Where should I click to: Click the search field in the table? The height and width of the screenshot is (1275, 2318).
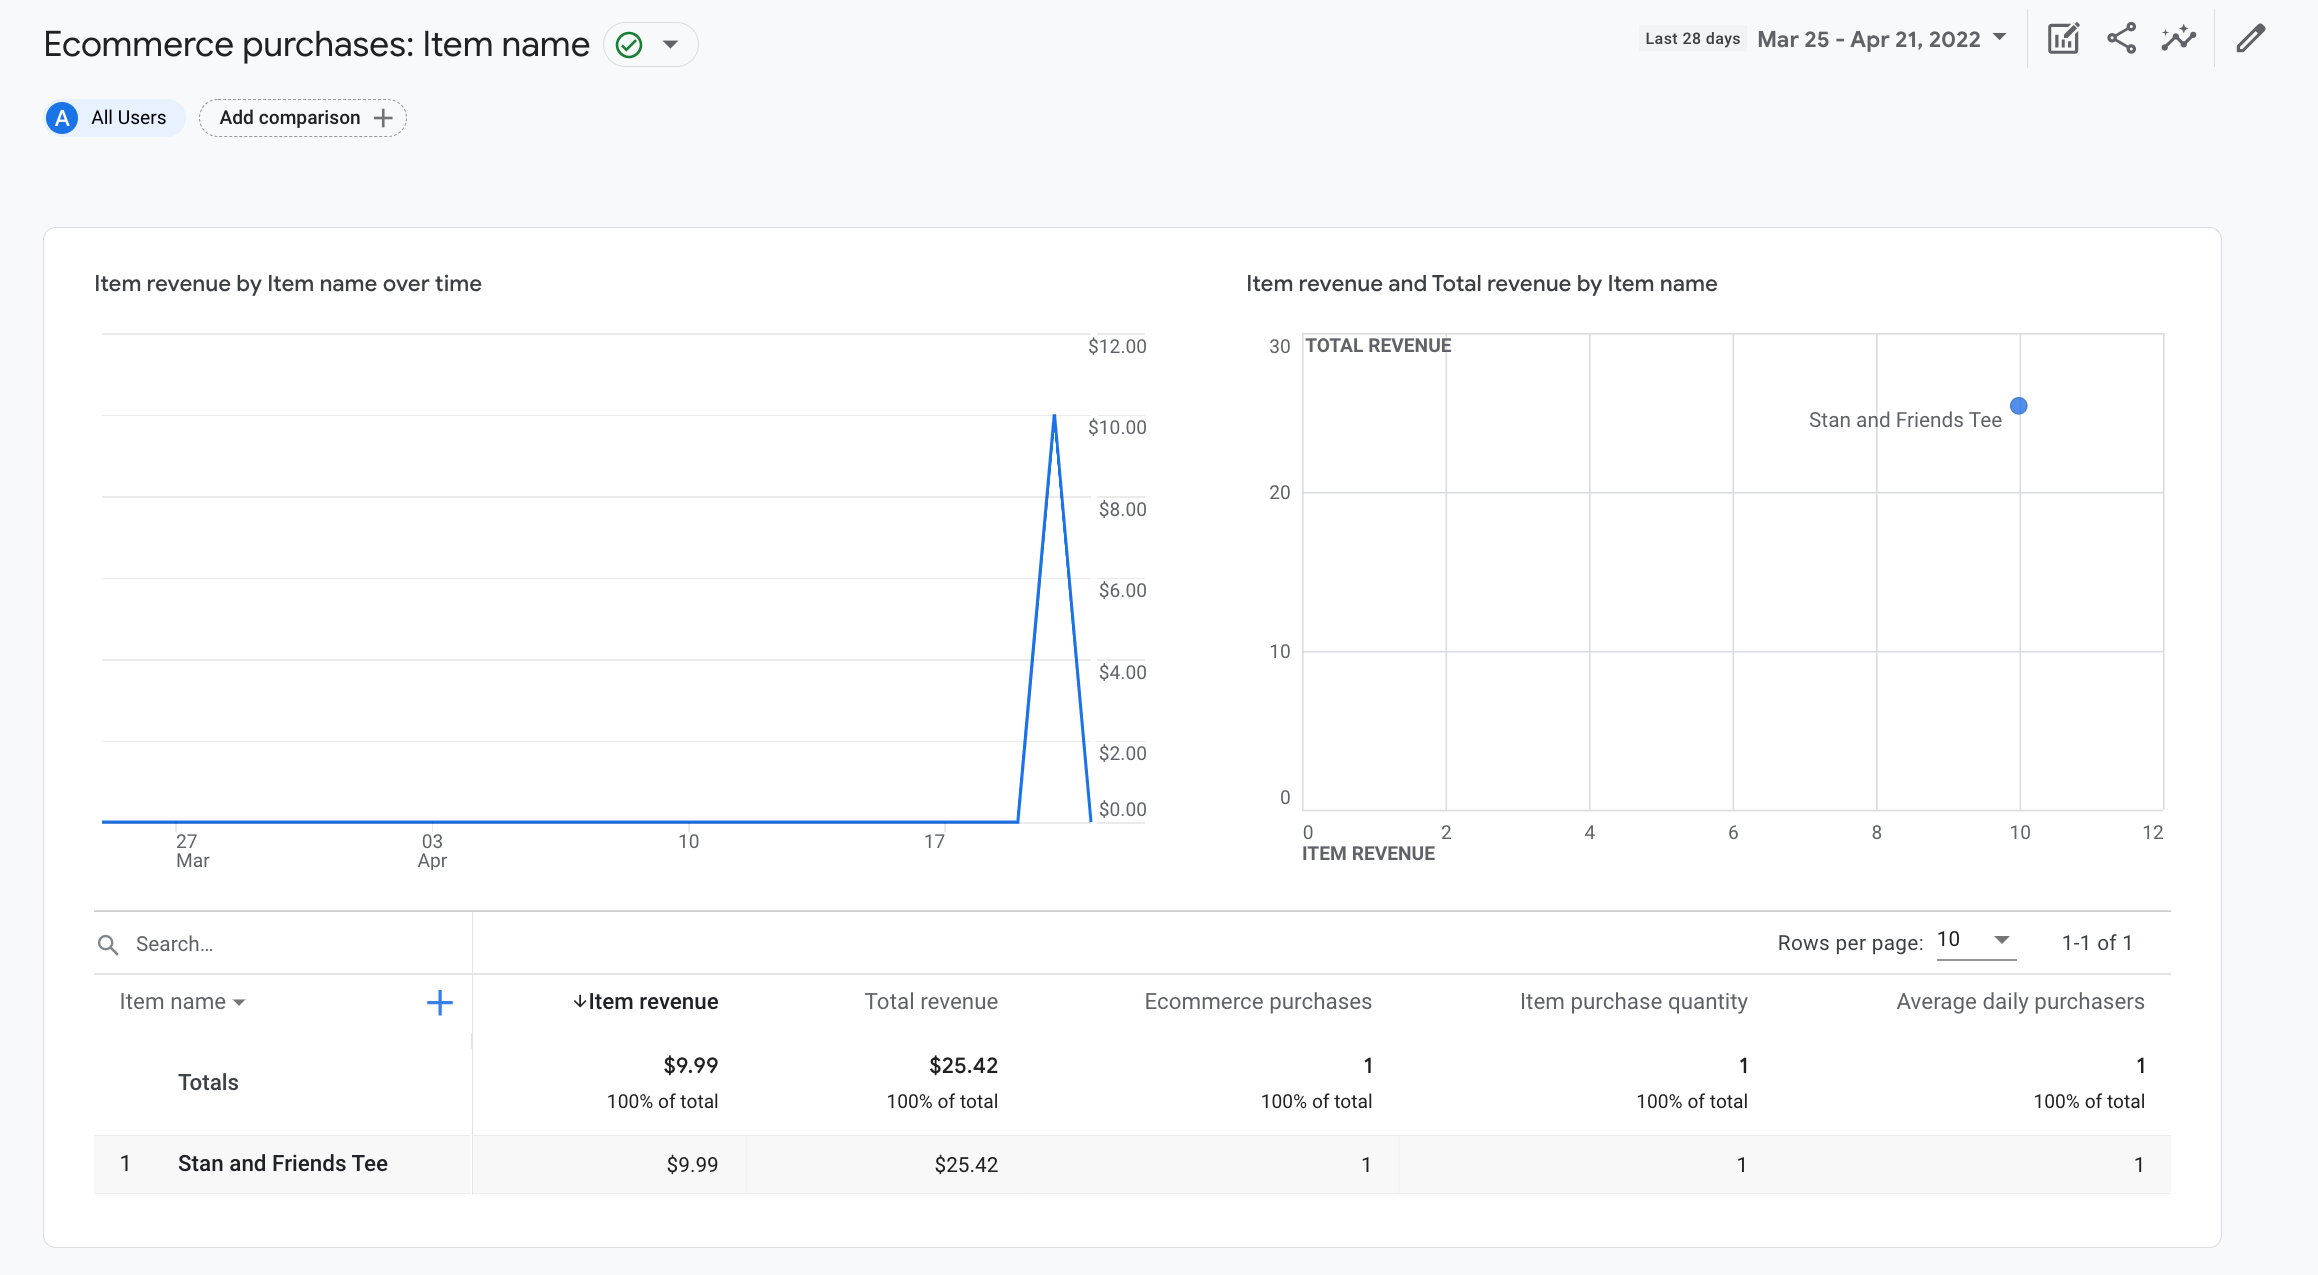point(282,944)
